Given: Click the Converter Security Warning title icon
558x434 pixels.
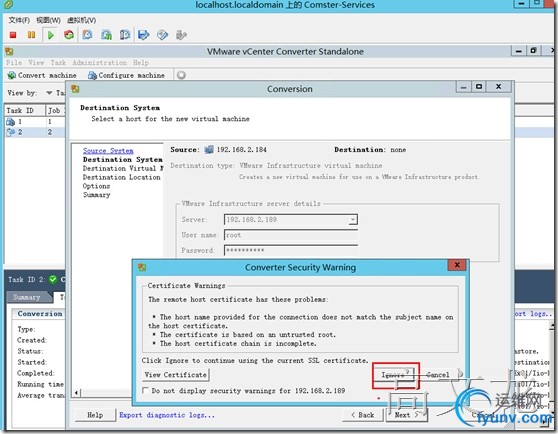Looking at the screenshot, I should coord(142,267).
